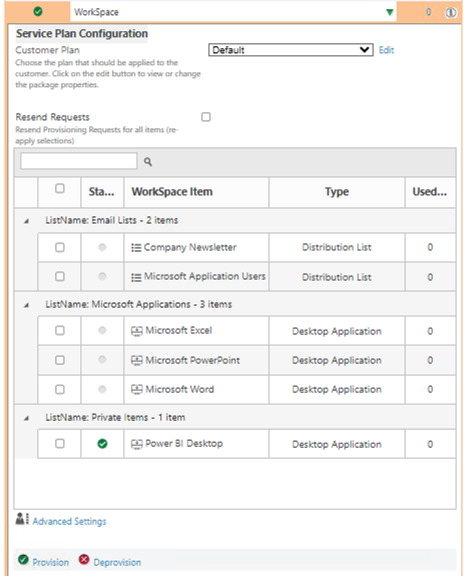Enable the Resend Requests checkbox
466x576 pixels.
click(206, 117)
